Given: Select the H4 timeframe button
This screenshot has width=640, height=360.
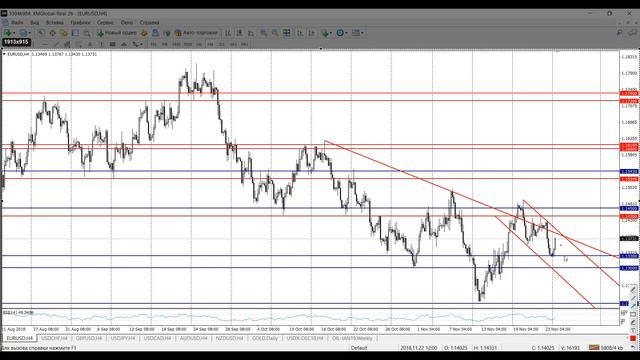Looking at the screenshot, I should coord(210,44).
